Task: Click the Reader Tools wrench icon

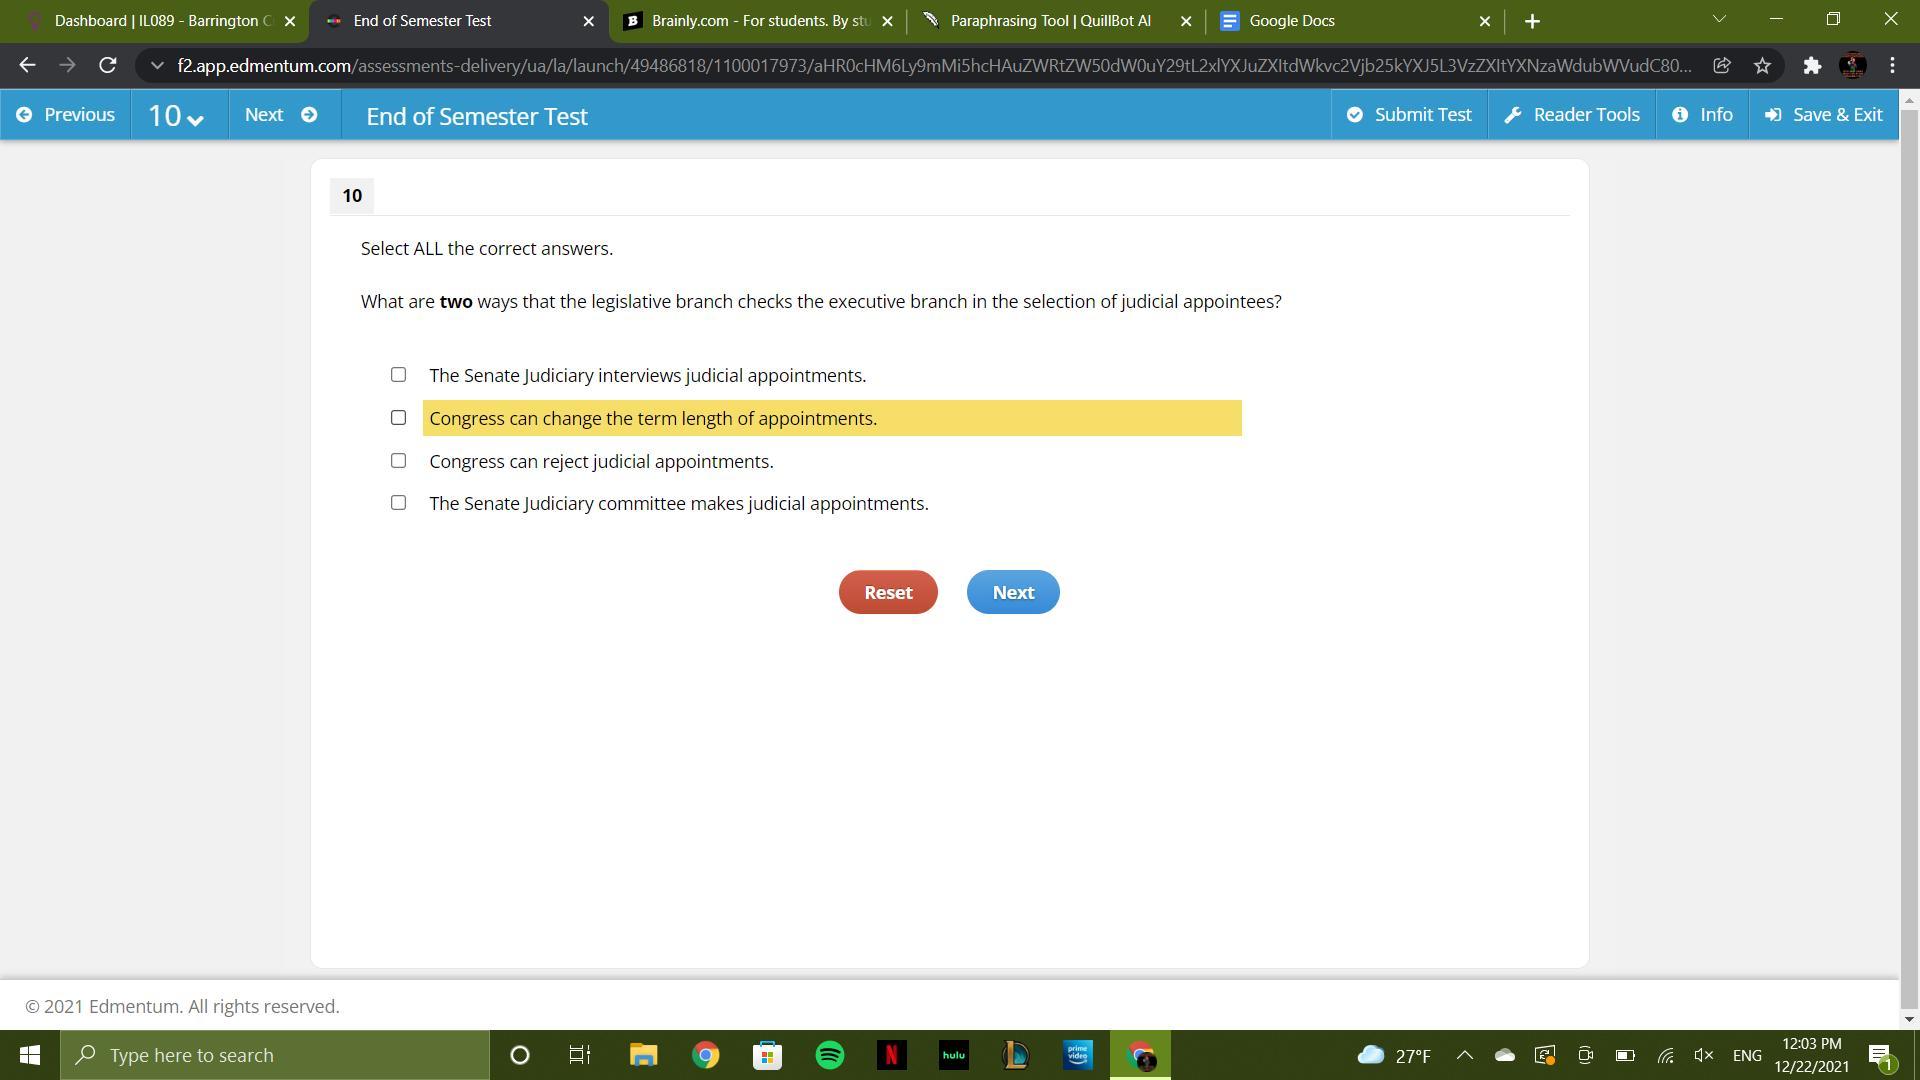Action: click(1513, 115)
